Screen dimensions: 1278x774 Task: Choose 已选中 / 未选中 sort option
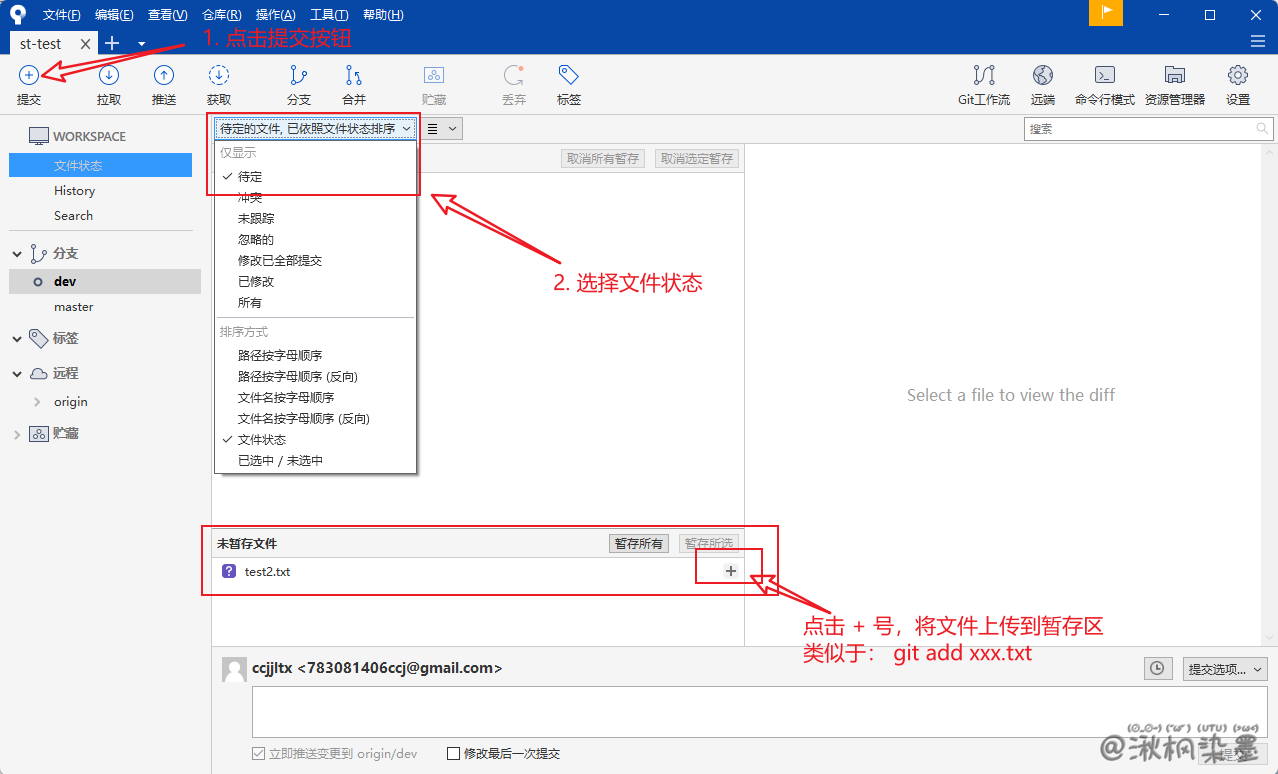pyautogui.click(x=280, y=461)
